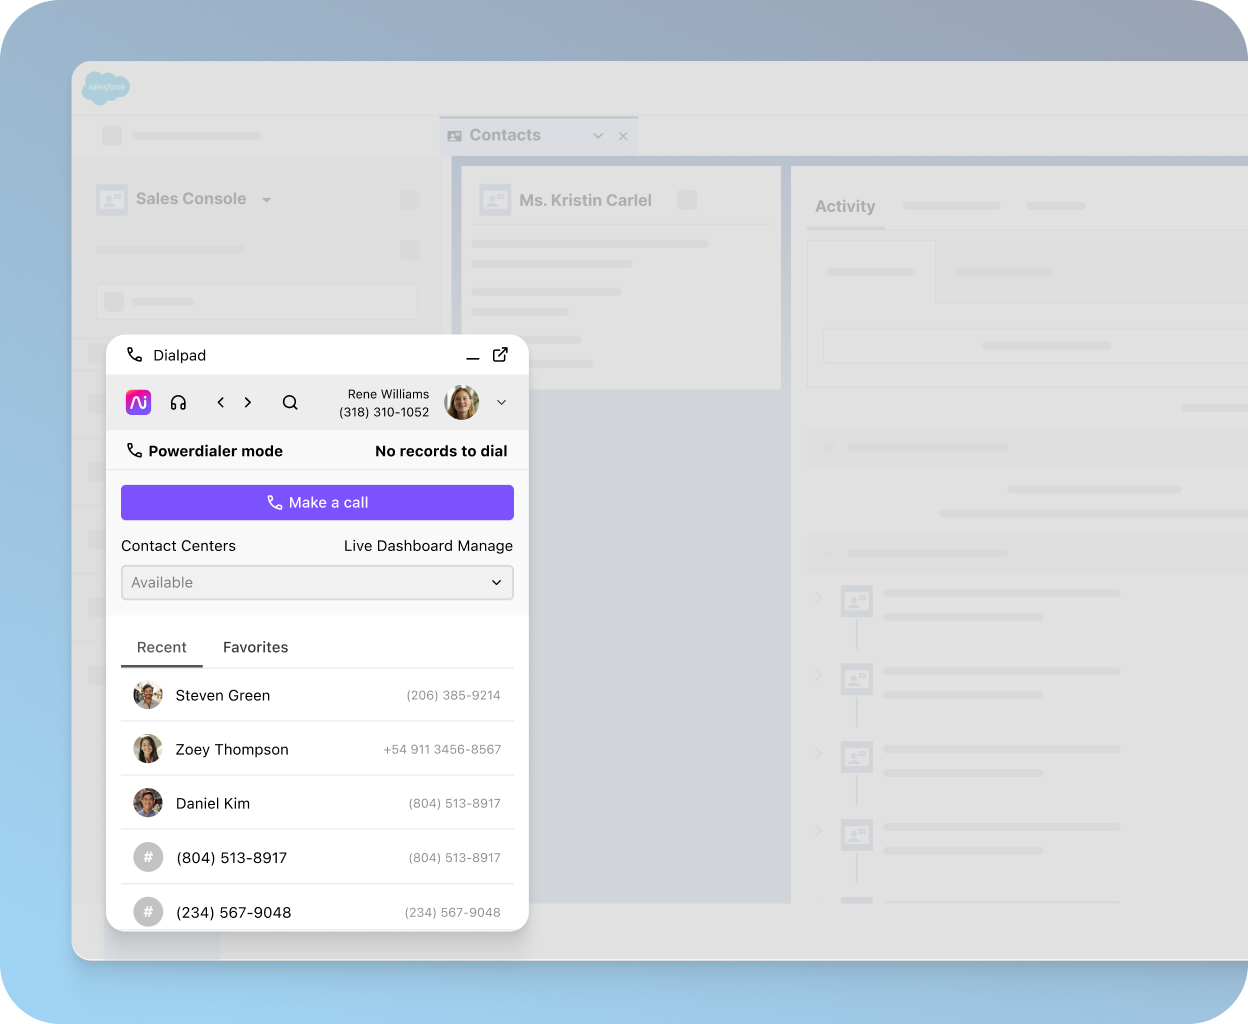Change status using the Available dropdown
This screenshot has width=1248, height=1024.
pos(317,582)
